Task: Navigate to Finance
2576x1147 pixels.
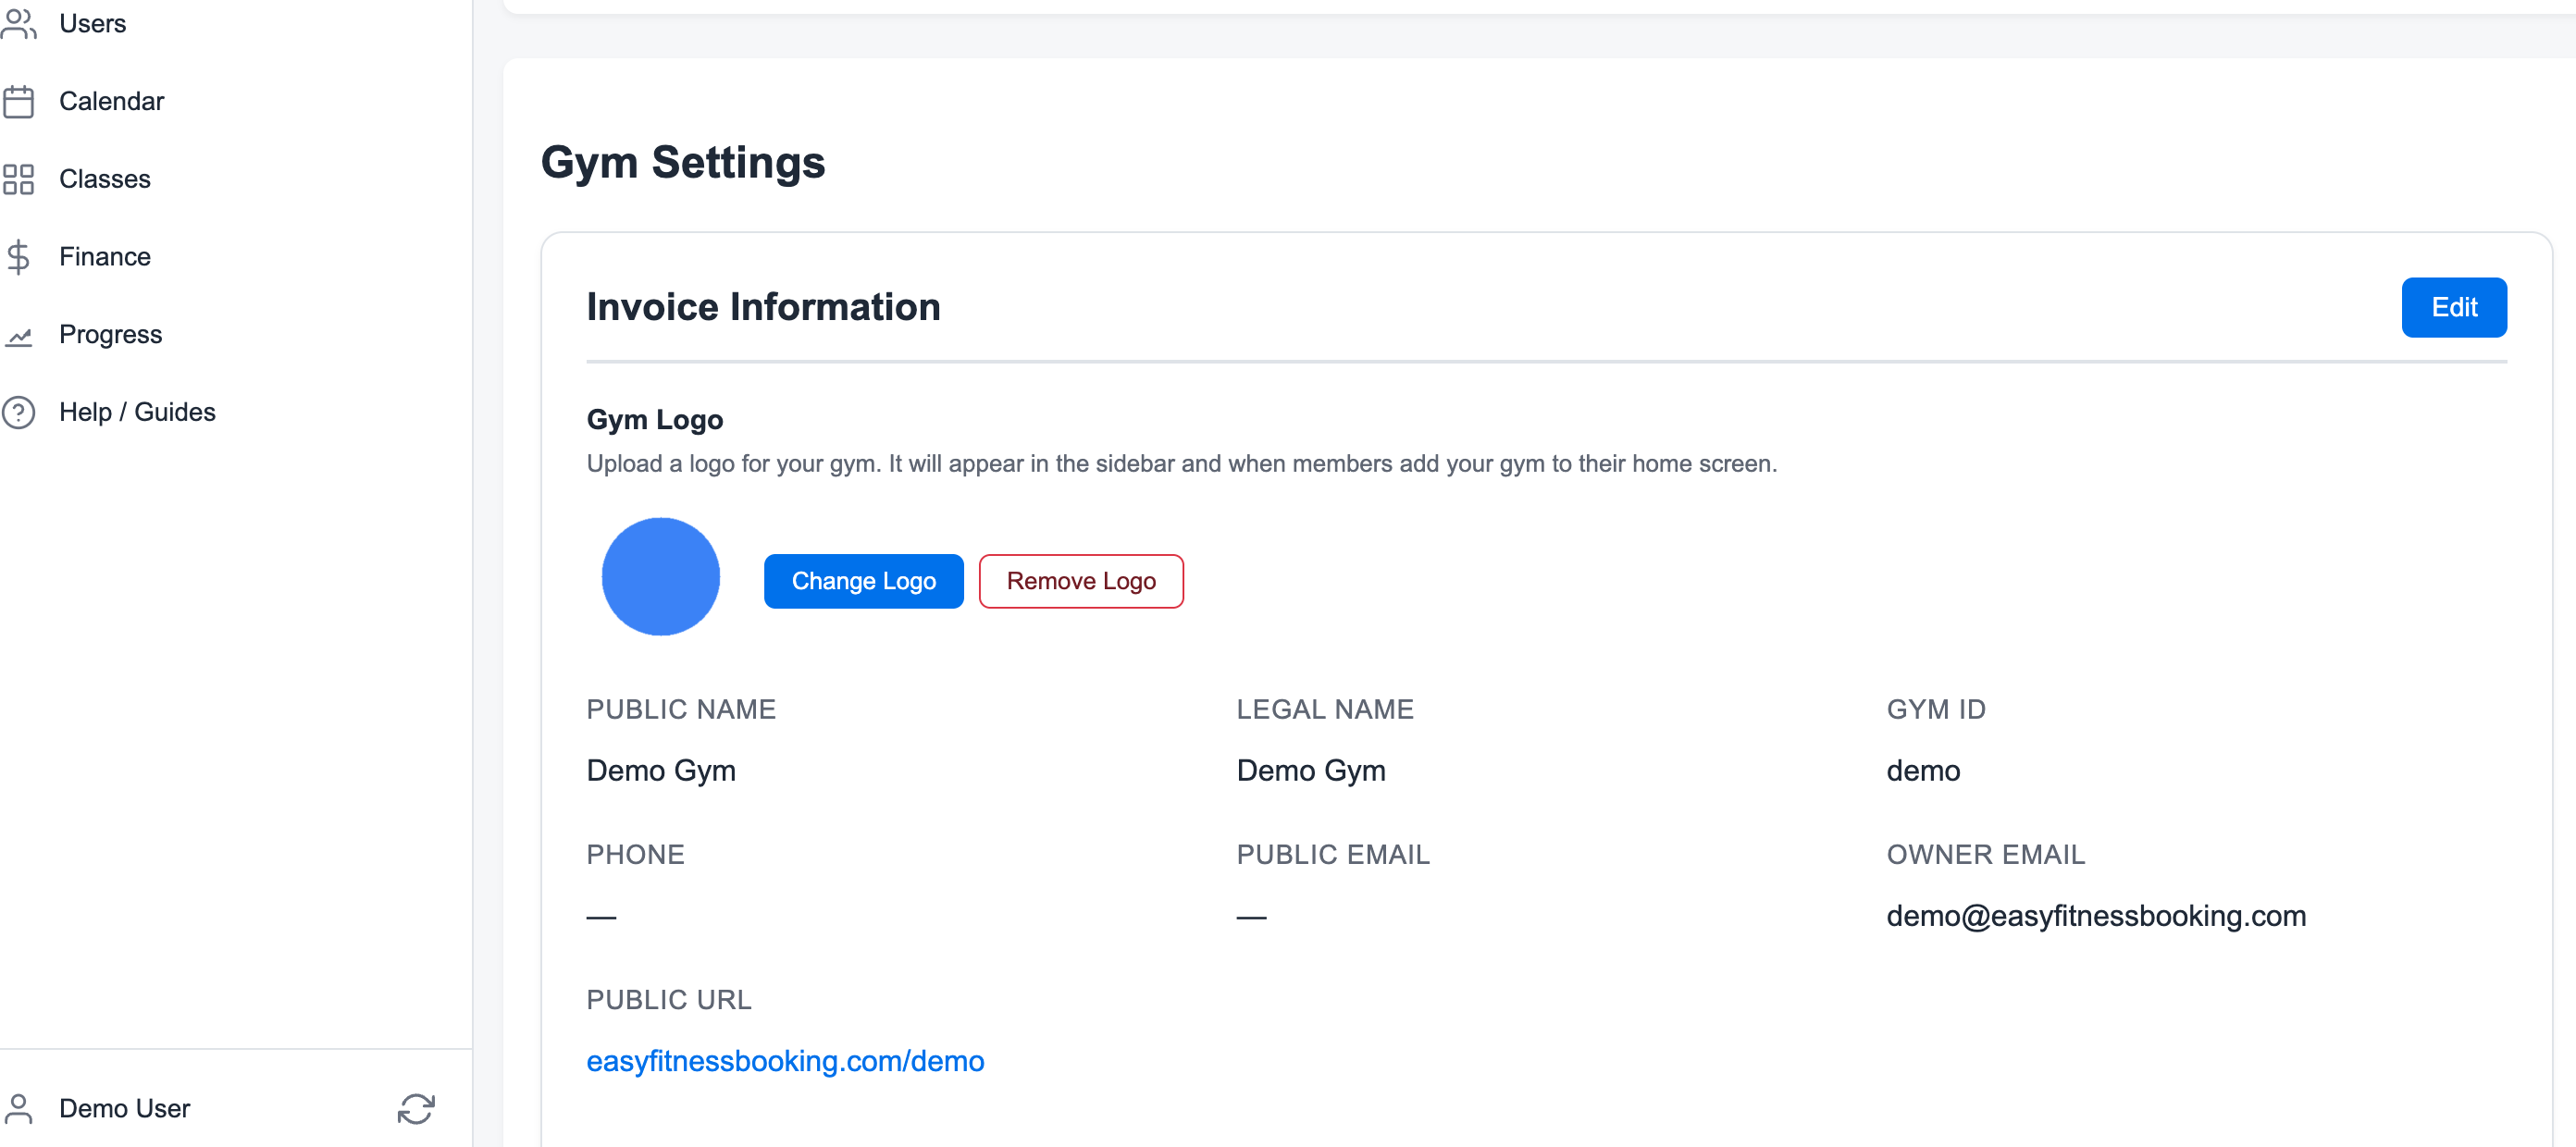Action: [105, 257]
